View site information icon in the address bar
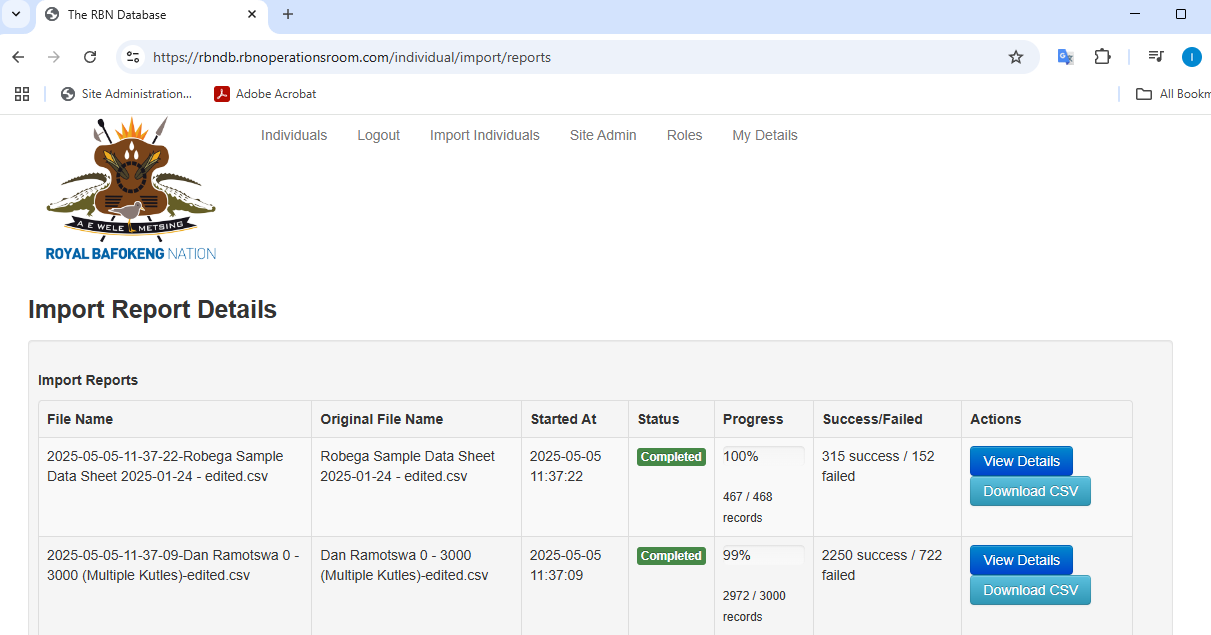Viewport: 1211px width, 635px height. (x=133, y=57)
